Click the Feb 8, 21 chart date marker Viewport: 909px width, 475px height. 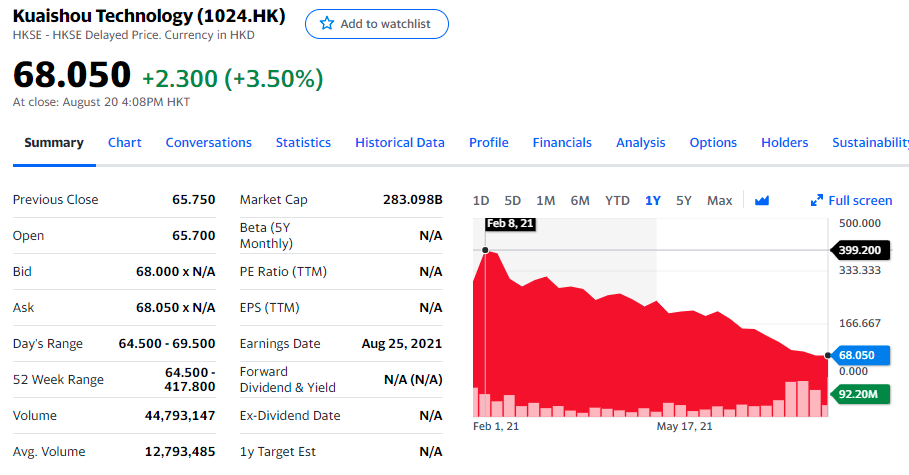click(x=510, y=224)
